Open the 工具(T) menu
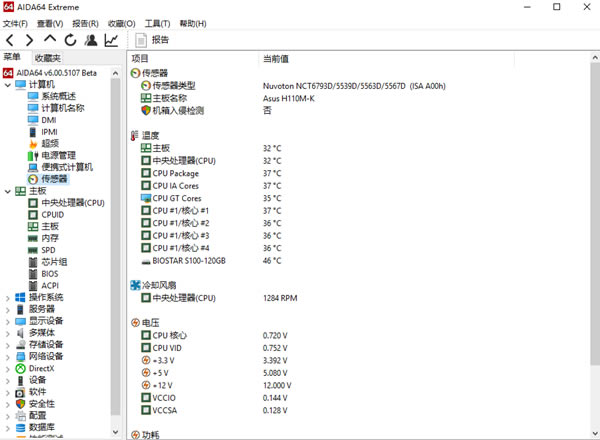600x440 pixels. coord(156,23)
